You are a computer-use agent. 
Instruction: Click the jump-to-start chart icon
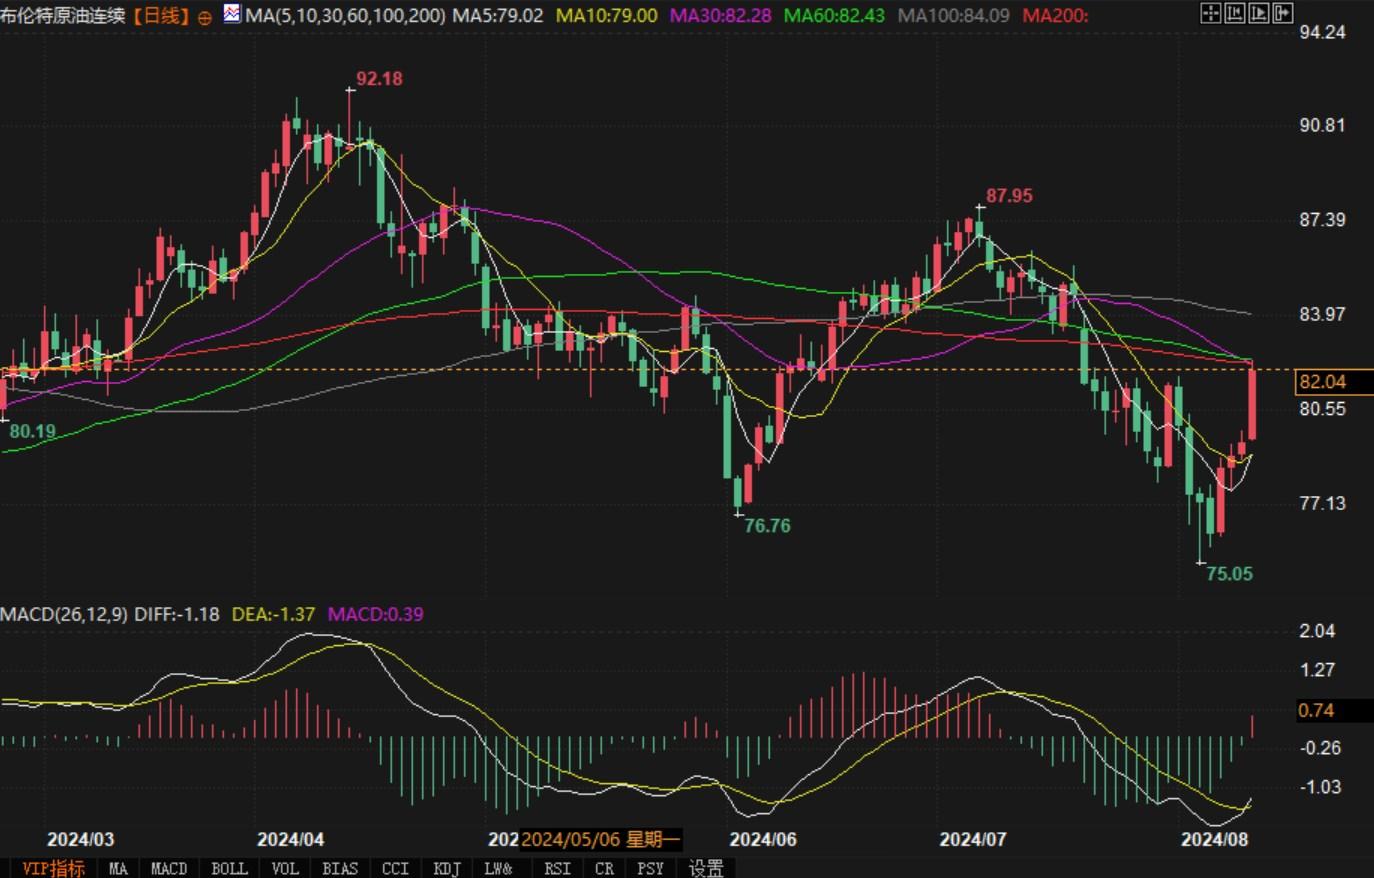pyautogui.click(x=1235, y=13)
